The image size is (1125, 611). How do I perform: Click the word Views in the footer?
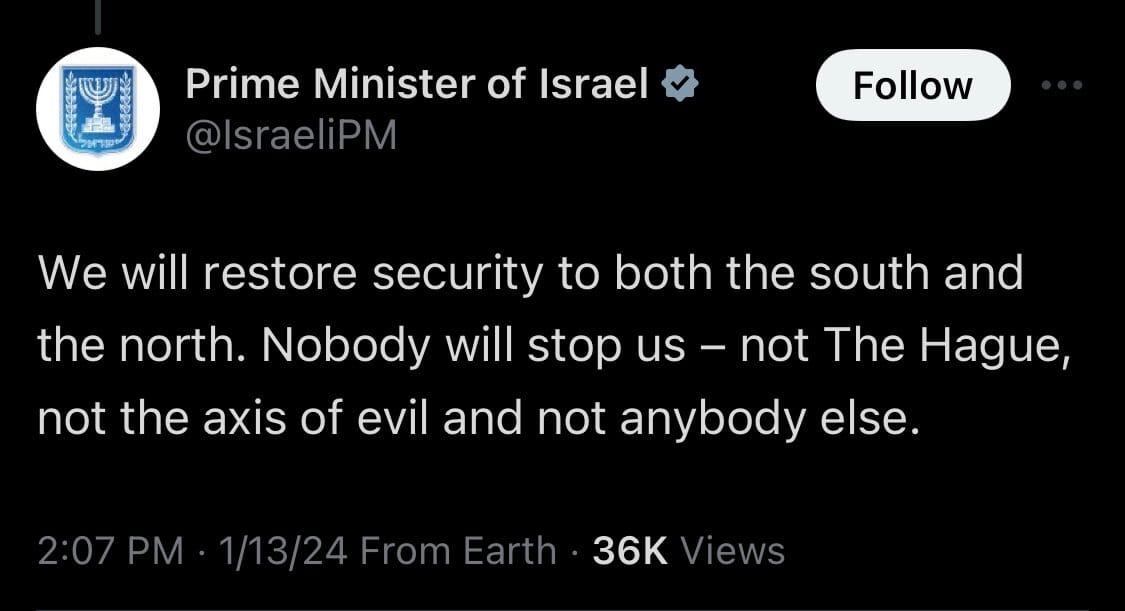pyautogui.click(x=732, y=550)
